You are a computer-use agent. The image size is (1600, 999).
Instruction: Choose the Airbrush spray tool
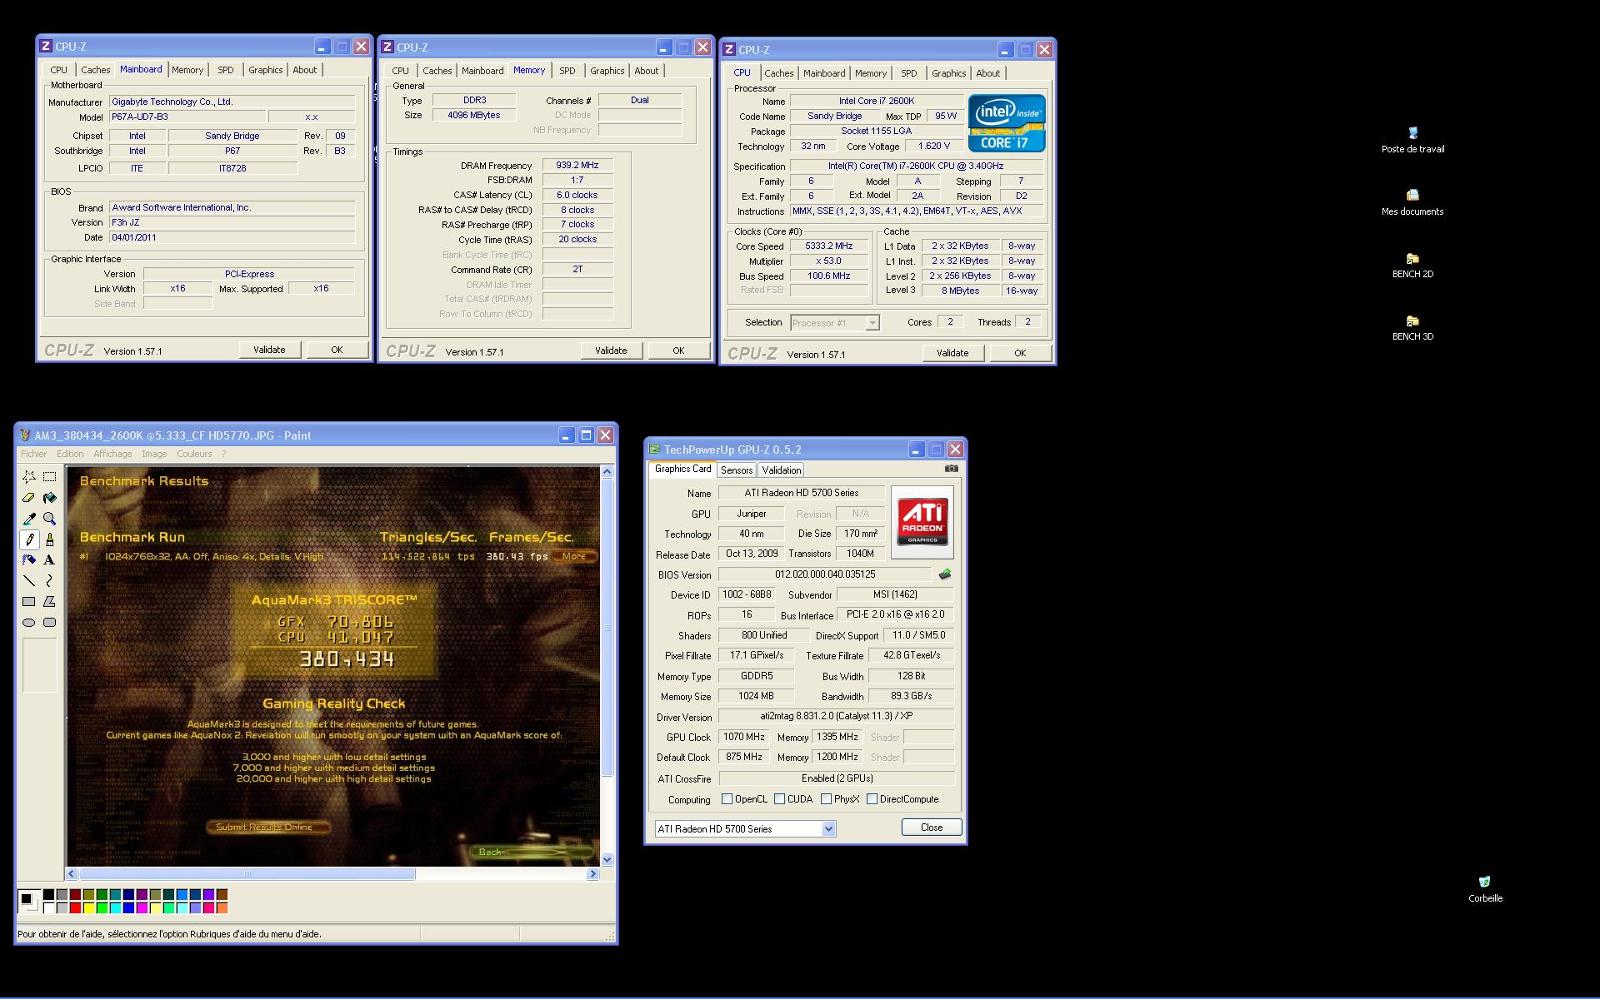pos(29,560)
